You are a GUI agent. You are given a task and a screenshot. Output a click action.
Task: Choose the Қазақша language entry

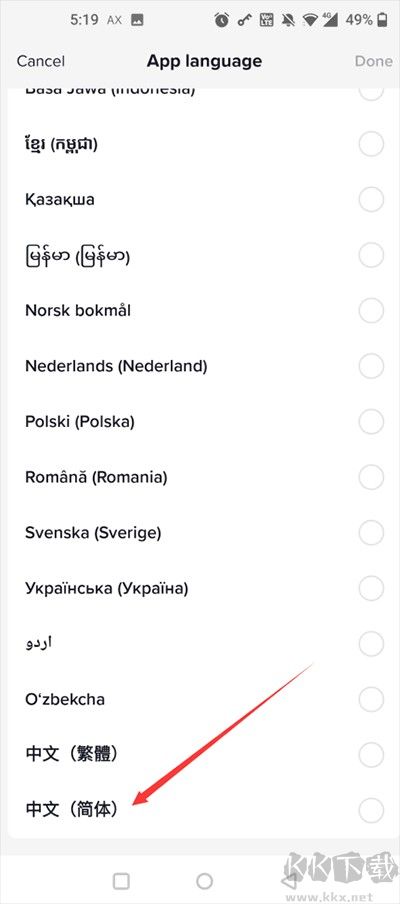pyautogui.click(x=200, y=200)
